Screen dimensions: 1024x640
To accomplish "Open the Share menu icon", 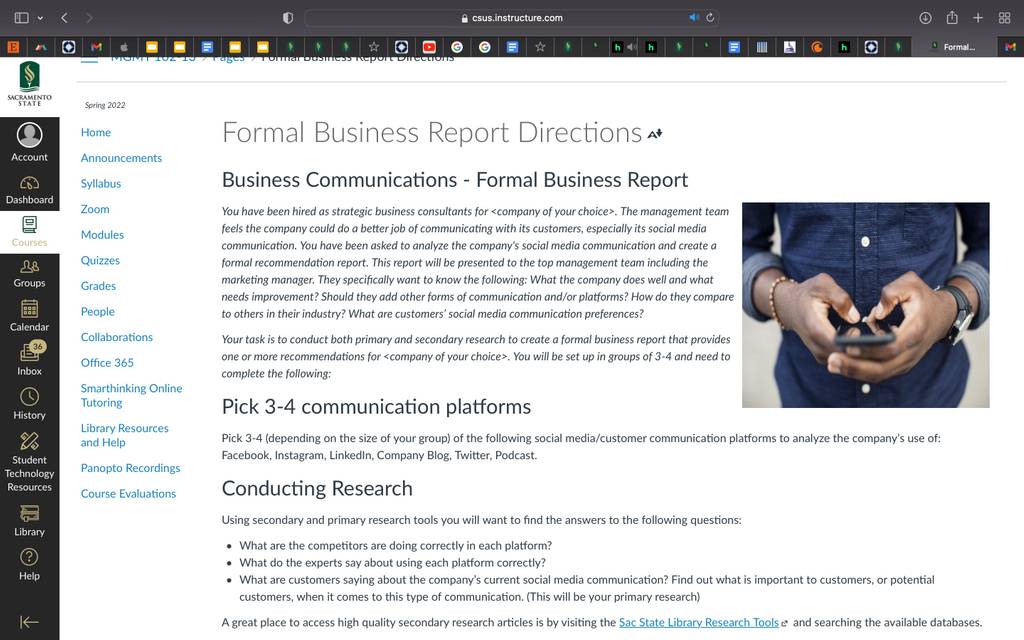I will pos(952,18).
